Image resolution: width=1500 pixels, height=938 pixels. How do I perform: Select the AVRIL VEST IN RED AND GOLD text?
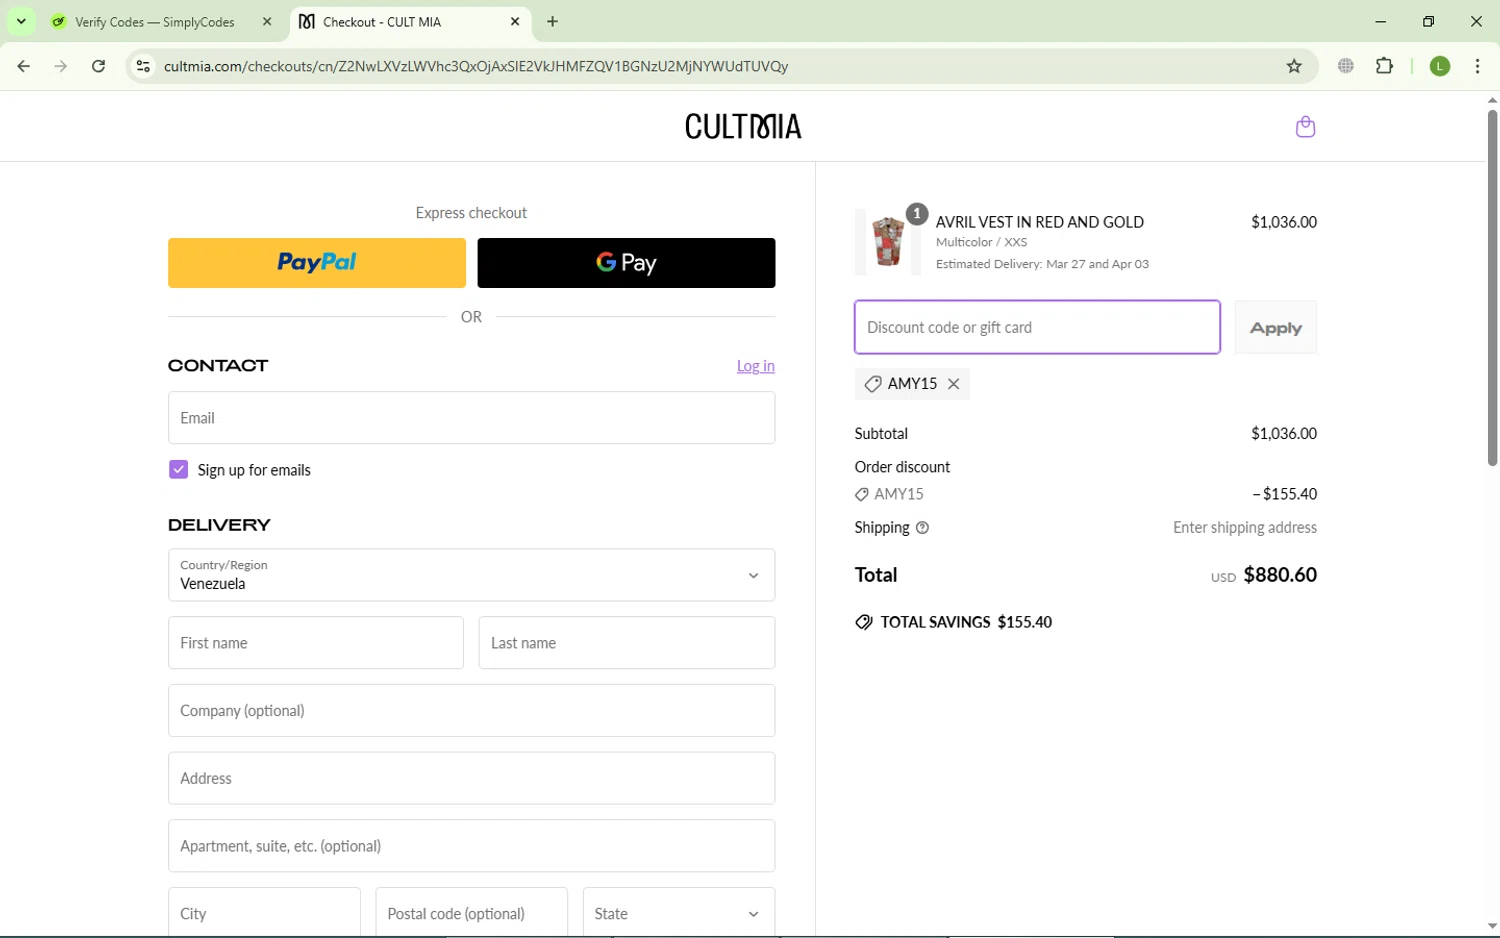click(x=1039, y=222)
